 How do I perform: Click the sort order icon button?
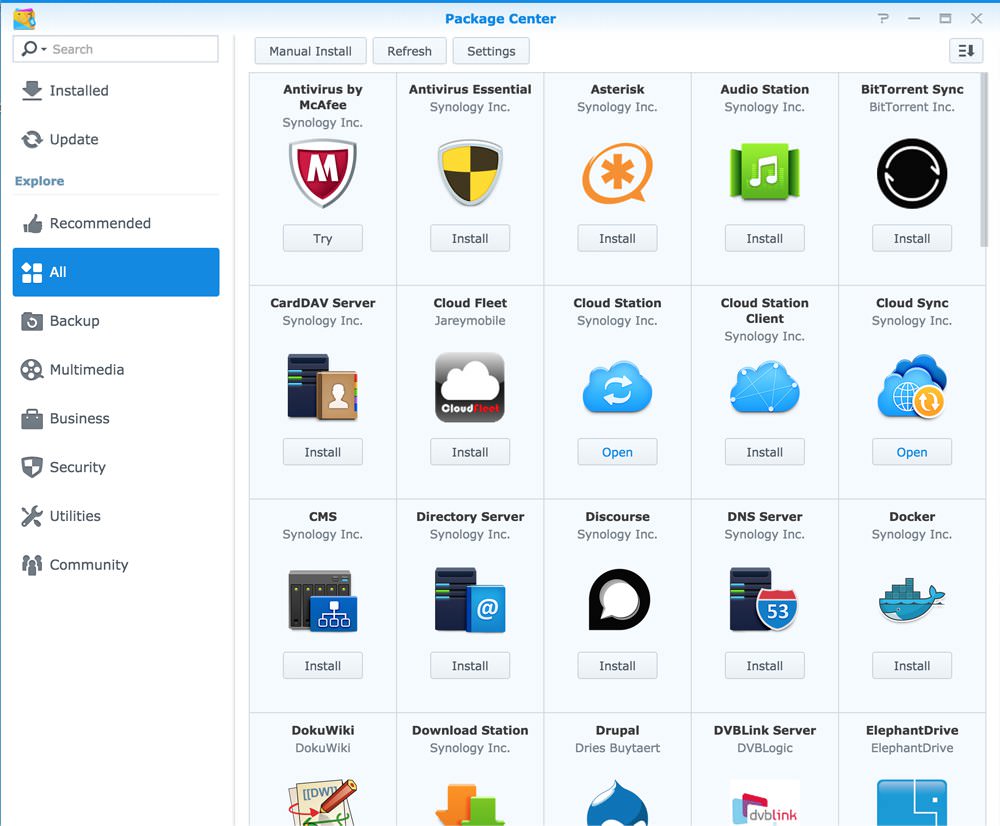[x=966, y=50]
